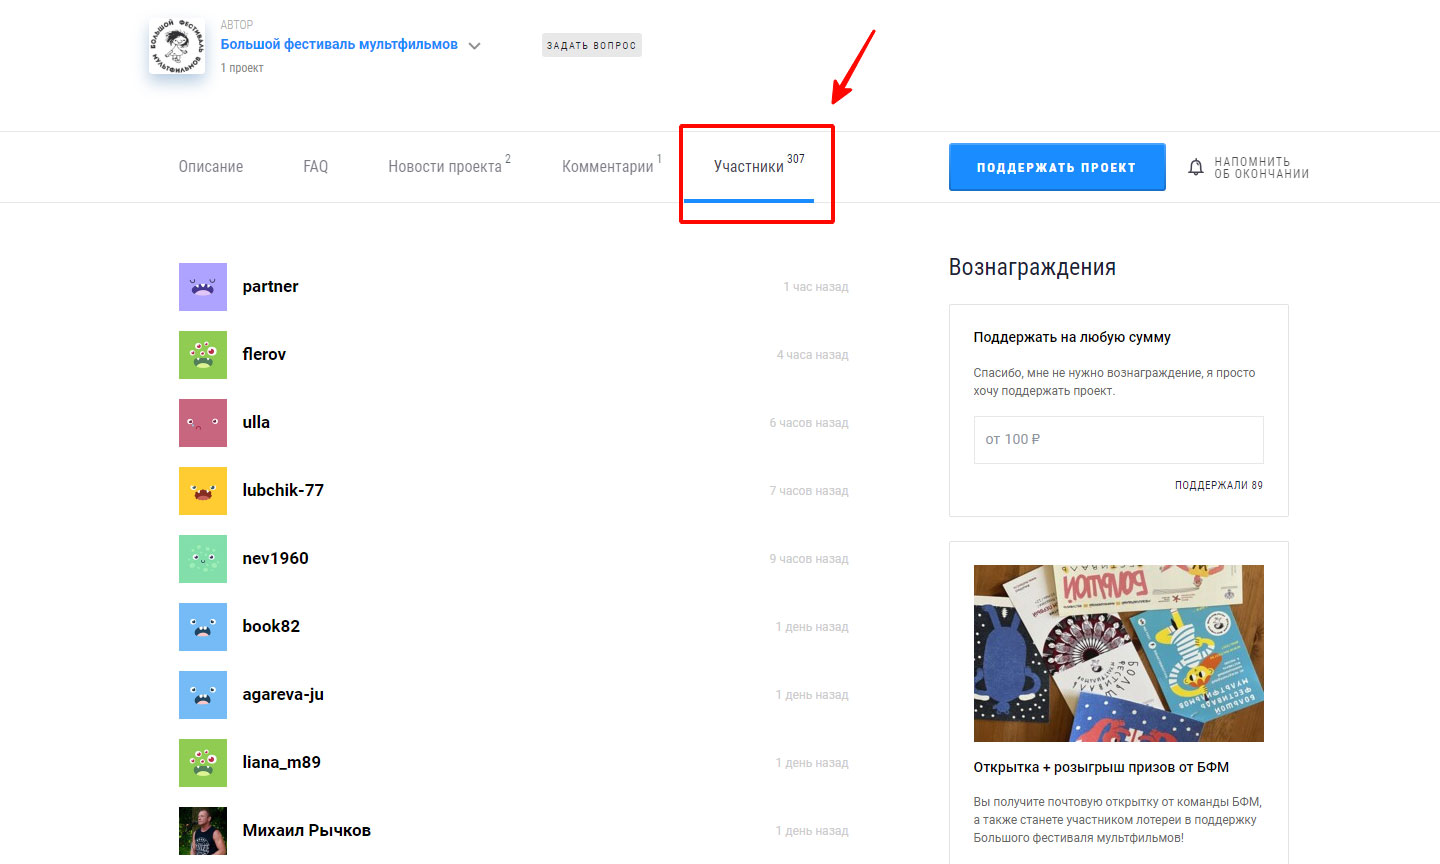
Task: Click the support amount input field
Action: 1118,440
